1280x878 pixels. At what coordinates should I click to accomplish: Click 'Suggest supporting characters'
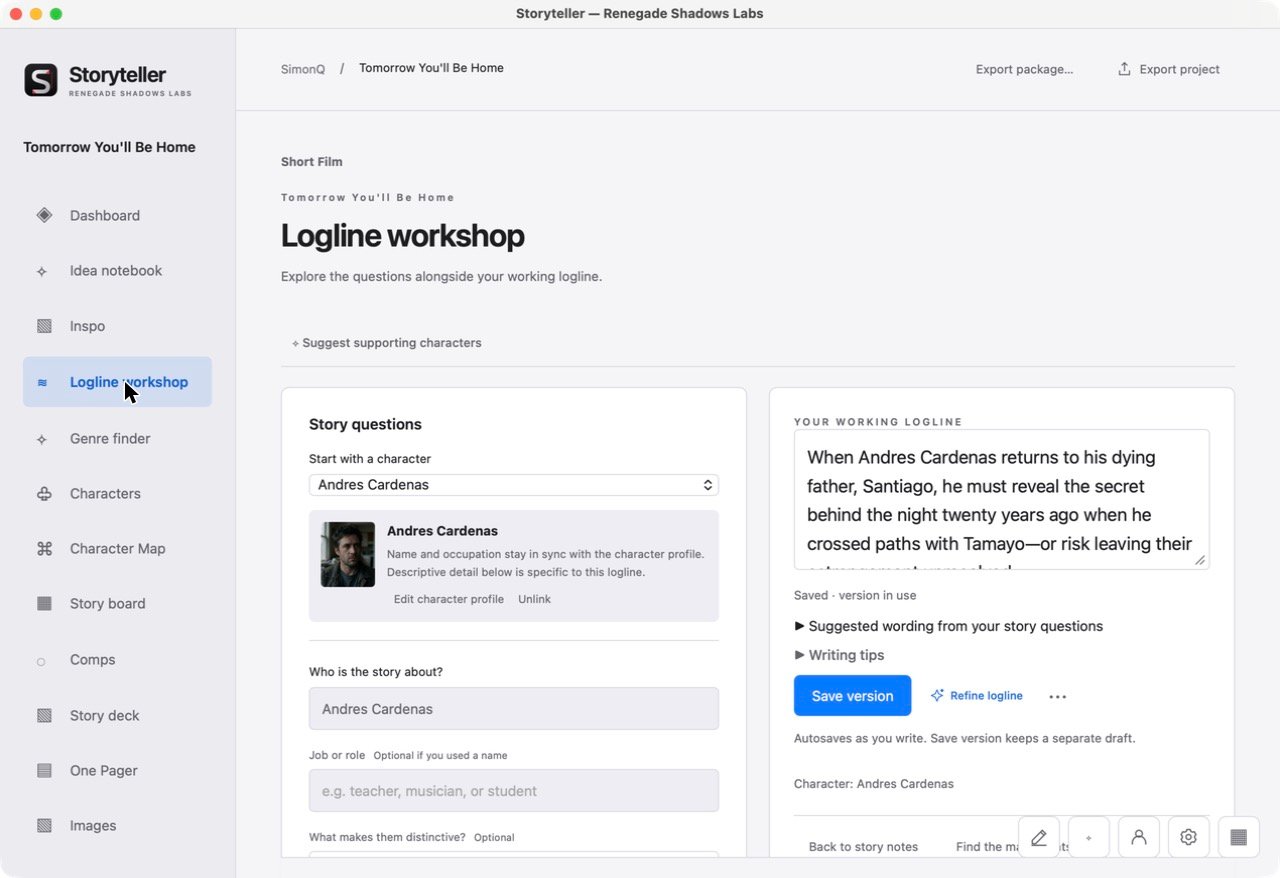[386, 343]
